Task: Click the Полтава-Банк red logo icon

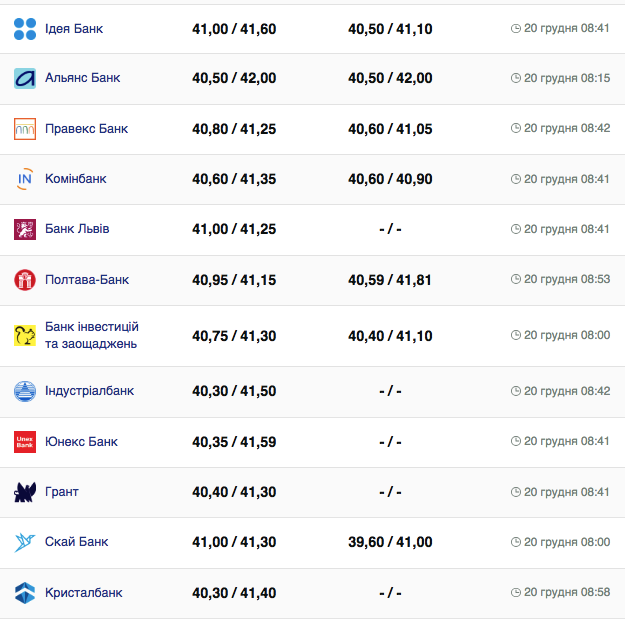Action: pos(25,280)
